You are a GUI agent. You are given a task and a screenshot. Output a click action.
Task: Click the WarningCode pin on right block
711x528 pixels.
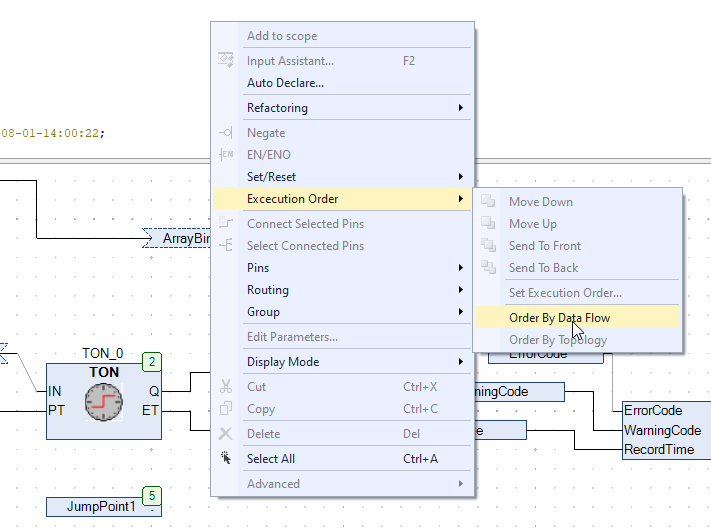pyautogui.click(x=662, y=430)
